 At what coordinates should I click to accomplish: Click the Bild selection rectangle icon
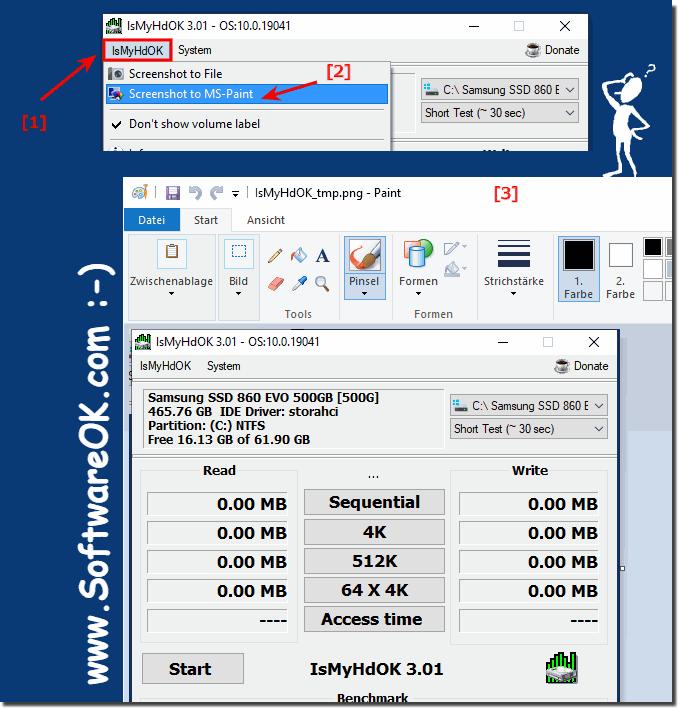[x=239, y=253]
